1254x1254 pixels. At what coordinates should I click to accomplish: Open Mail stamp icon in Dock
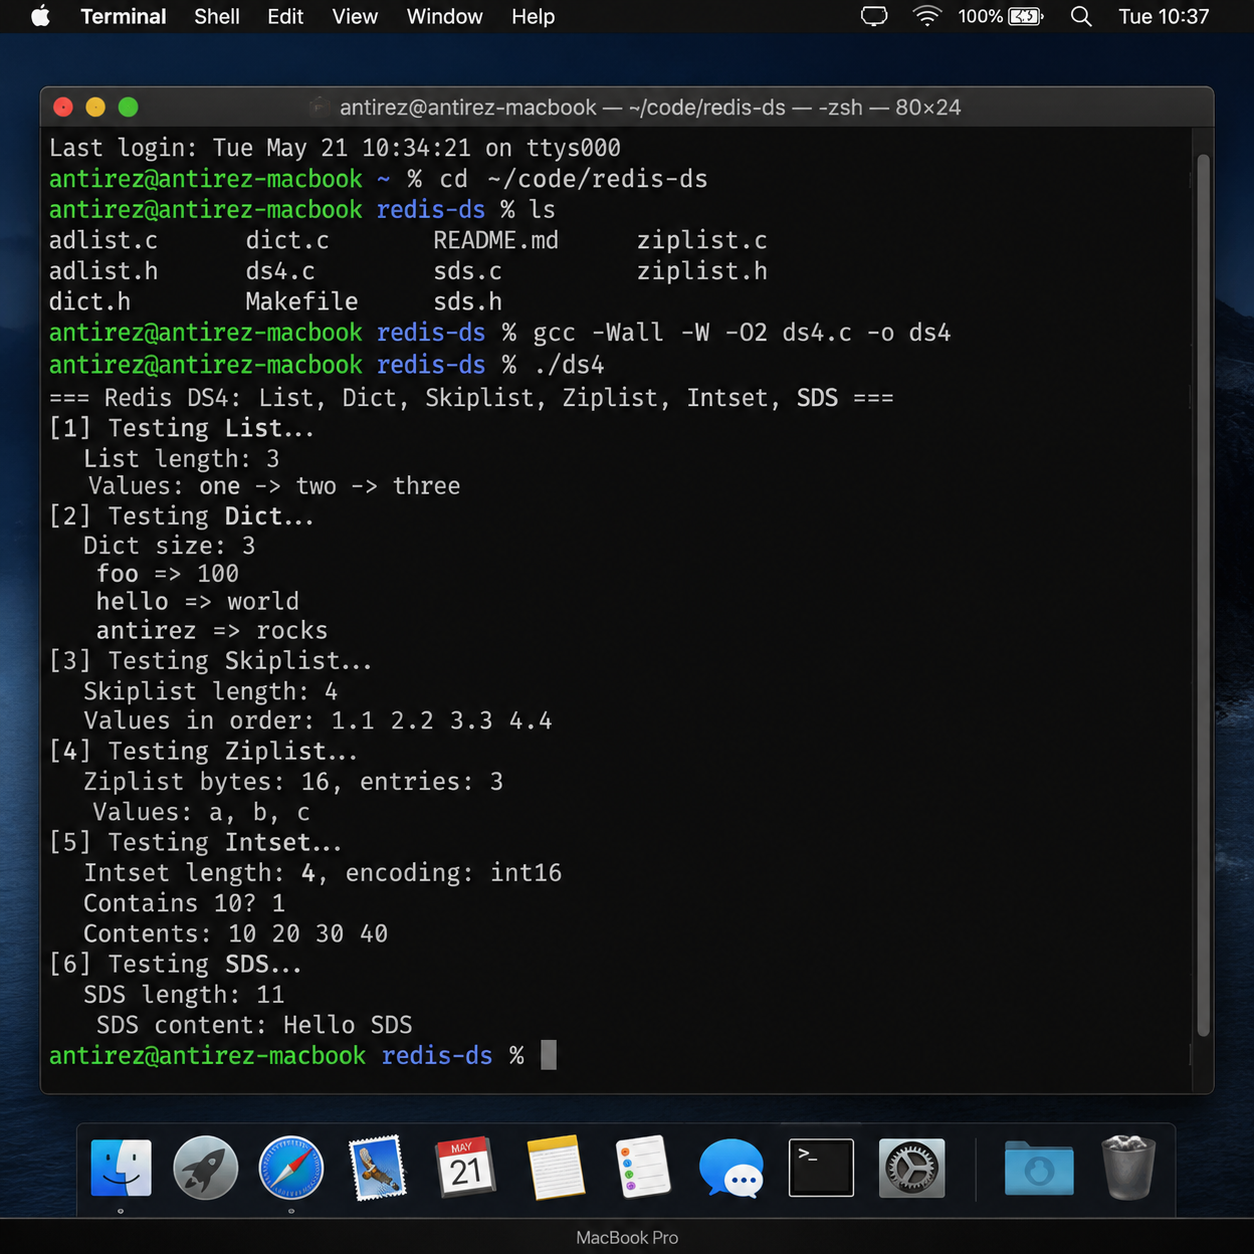pyautogui.click(x=377, y=1167)
